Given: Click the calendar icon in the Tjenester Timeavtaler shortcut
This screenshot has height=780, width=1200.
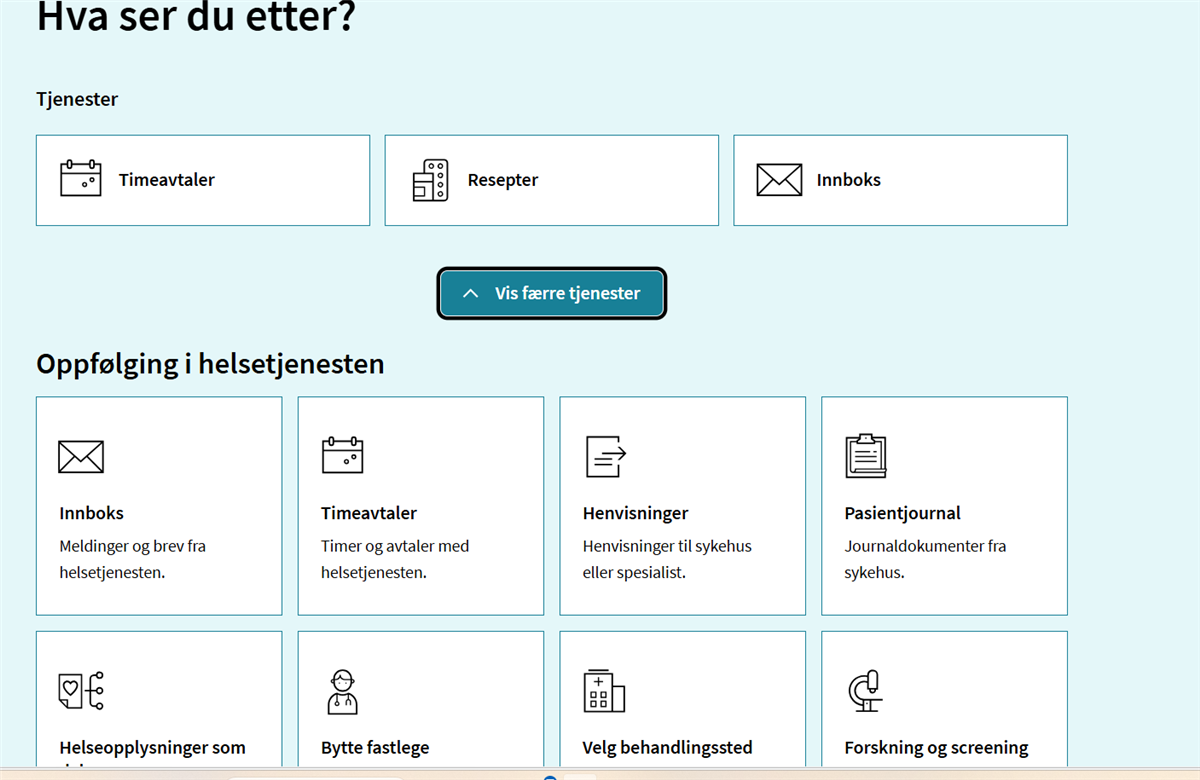Looking at the screenshot, I should 81,179.
